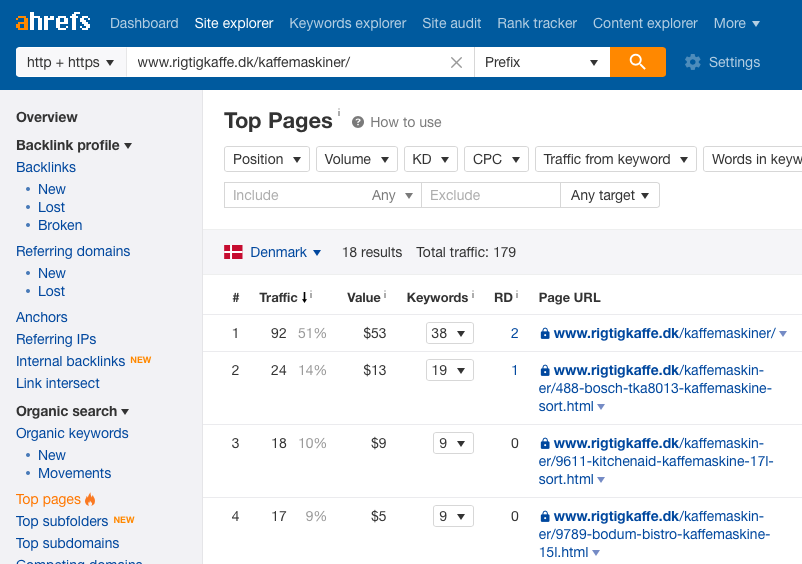The image size is (802, 564).
Task: Open the arrow menu after bosch-tka8013 URL
Action: click(x=601, y=407)
